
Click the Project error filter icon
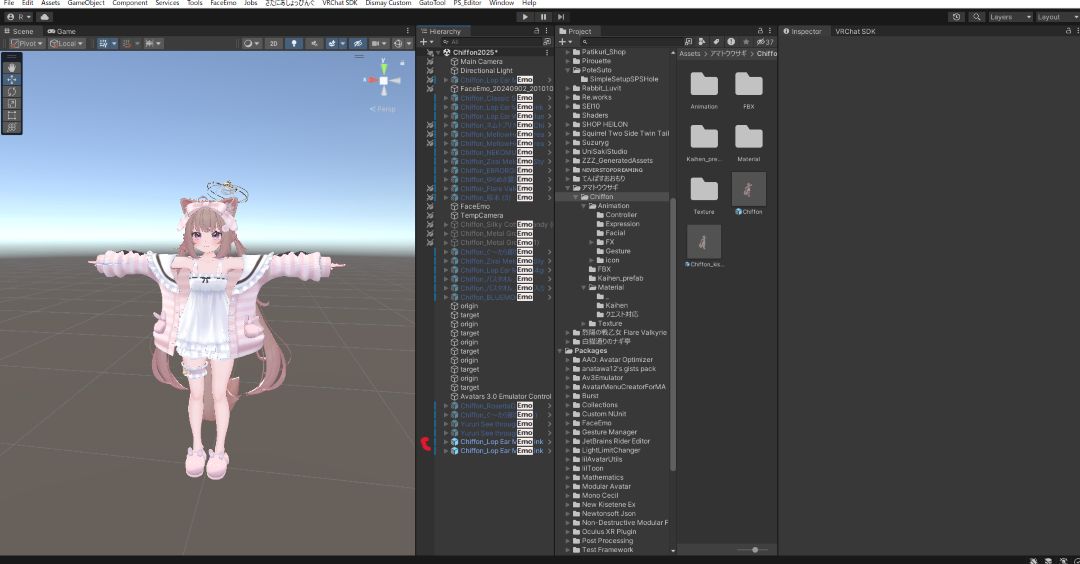click(731, 42)
